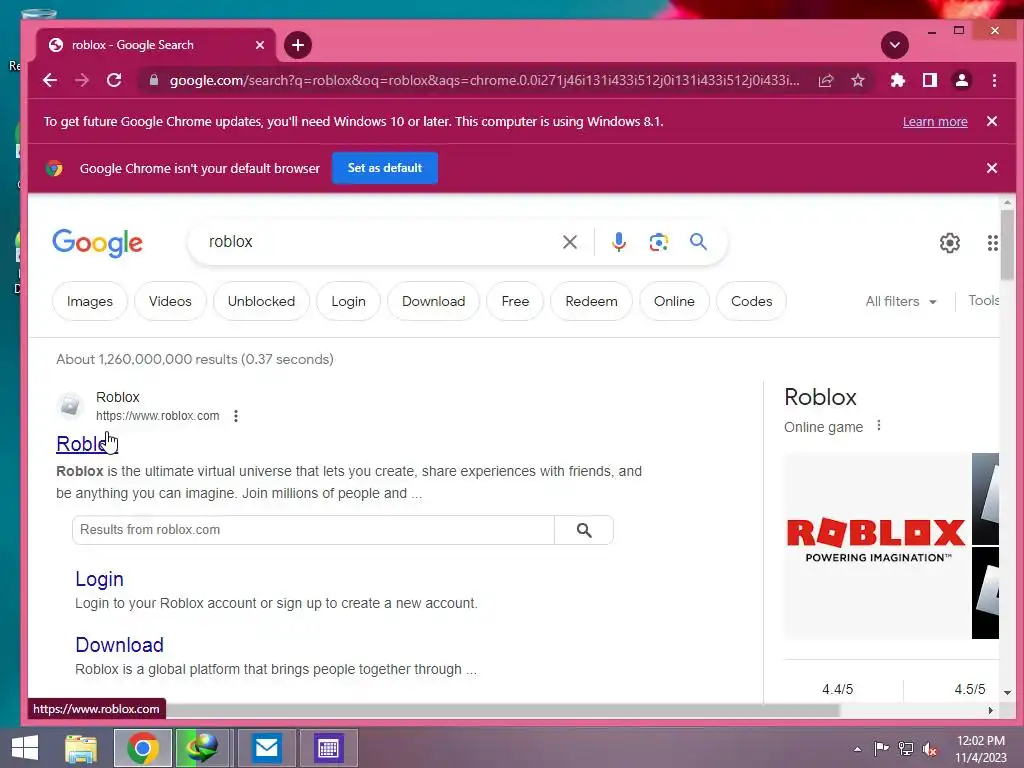Click the 4.5/5 rating
The width and height of the screenshot is (1024, 768).
coord(969,689)
